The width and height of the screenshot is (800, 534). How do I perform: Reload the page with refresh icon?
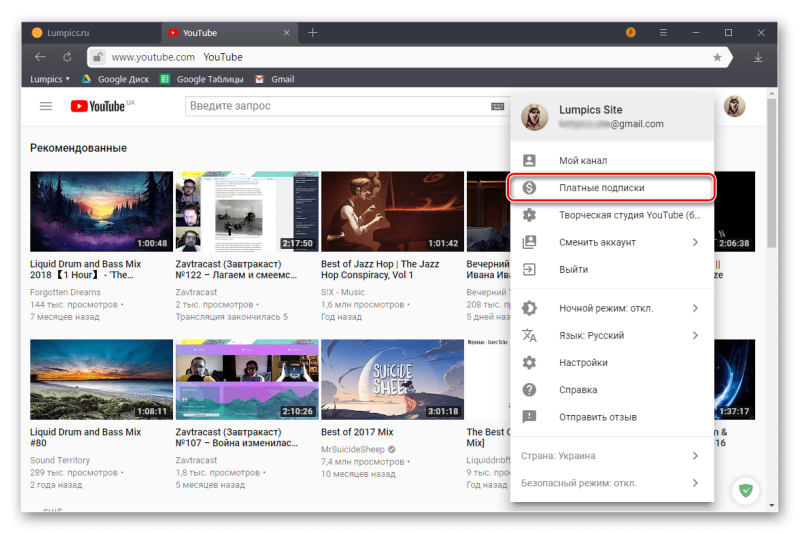pyautogui.click(x=67, y=57)
